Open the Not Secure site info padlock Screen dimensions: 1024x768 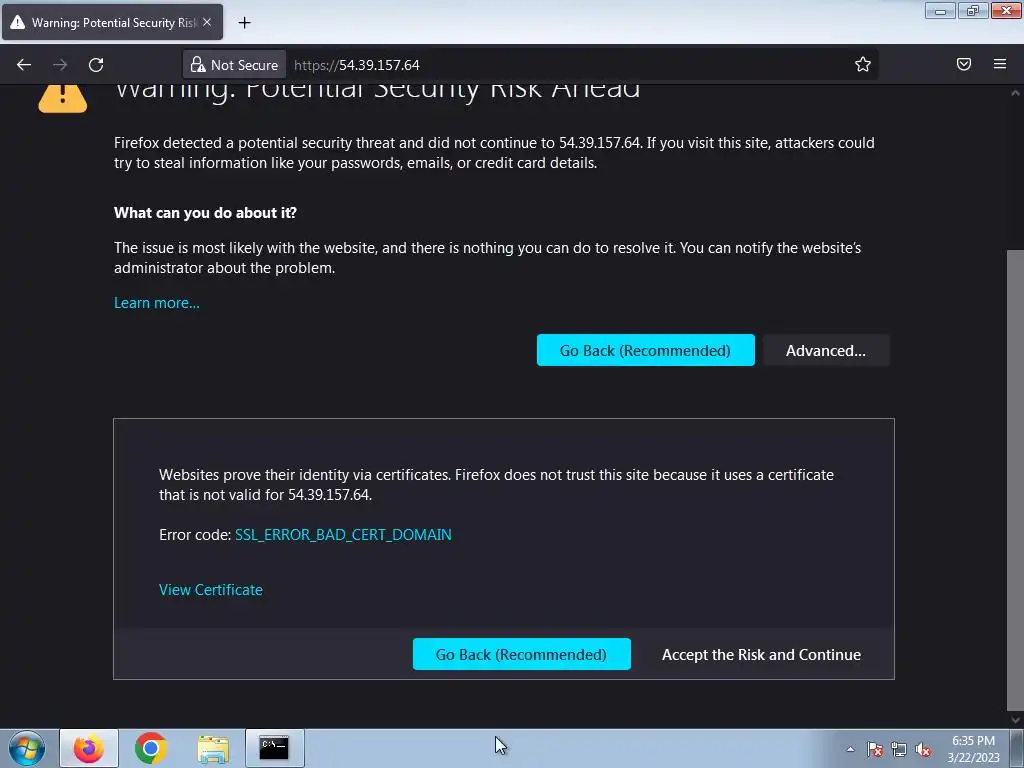click(x=234, y=65)
